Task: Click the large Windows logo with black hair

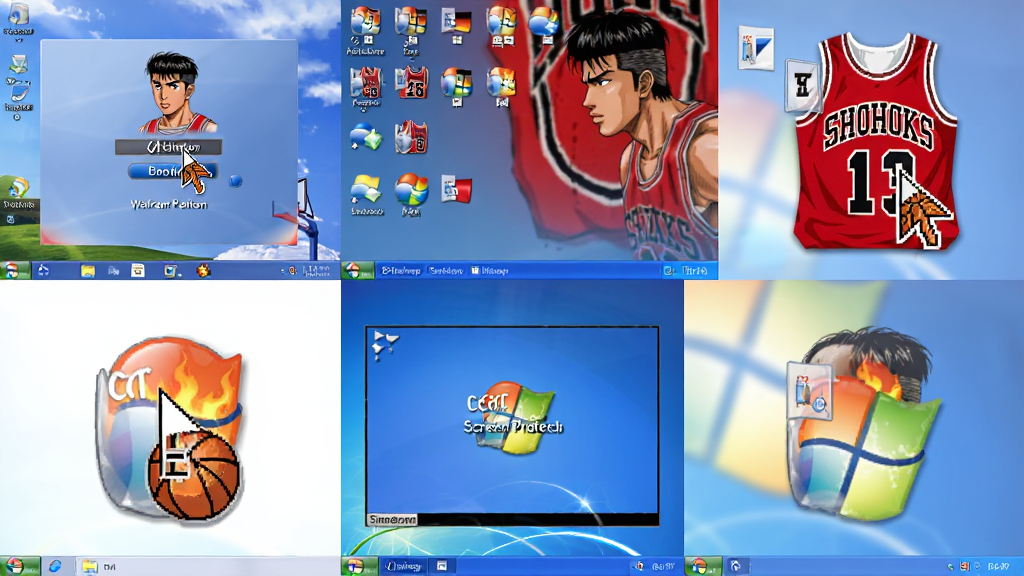Action: 864,424
